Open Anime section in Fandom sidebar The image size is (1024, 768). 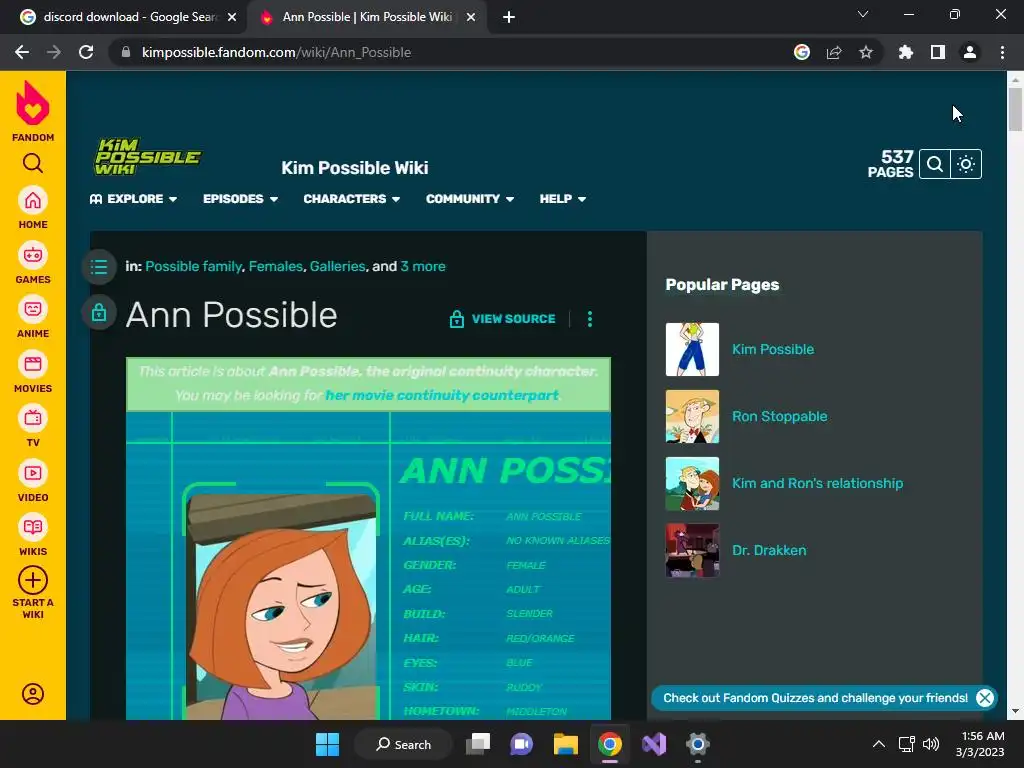pyautogui.click(x=33, y=317)
